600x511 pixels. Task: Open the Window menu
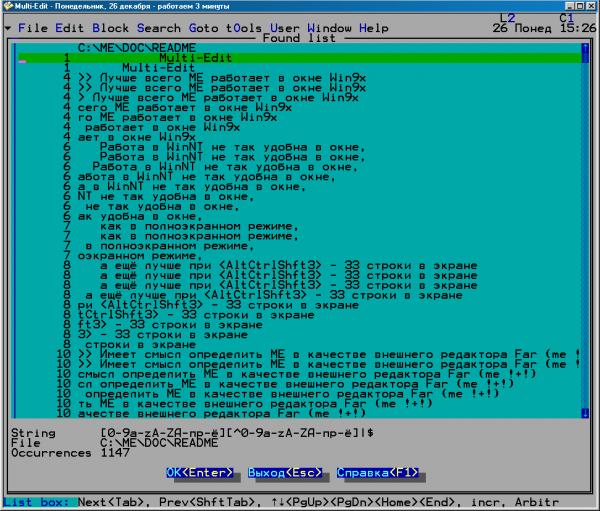[329, 28]
